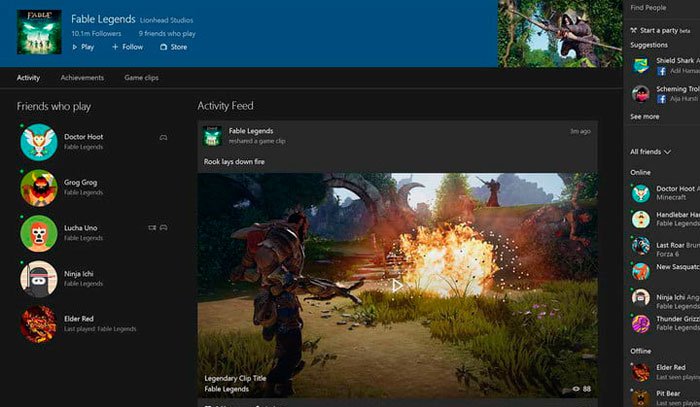Open Handlebar friend avatar in Online list

coord(641,219)
